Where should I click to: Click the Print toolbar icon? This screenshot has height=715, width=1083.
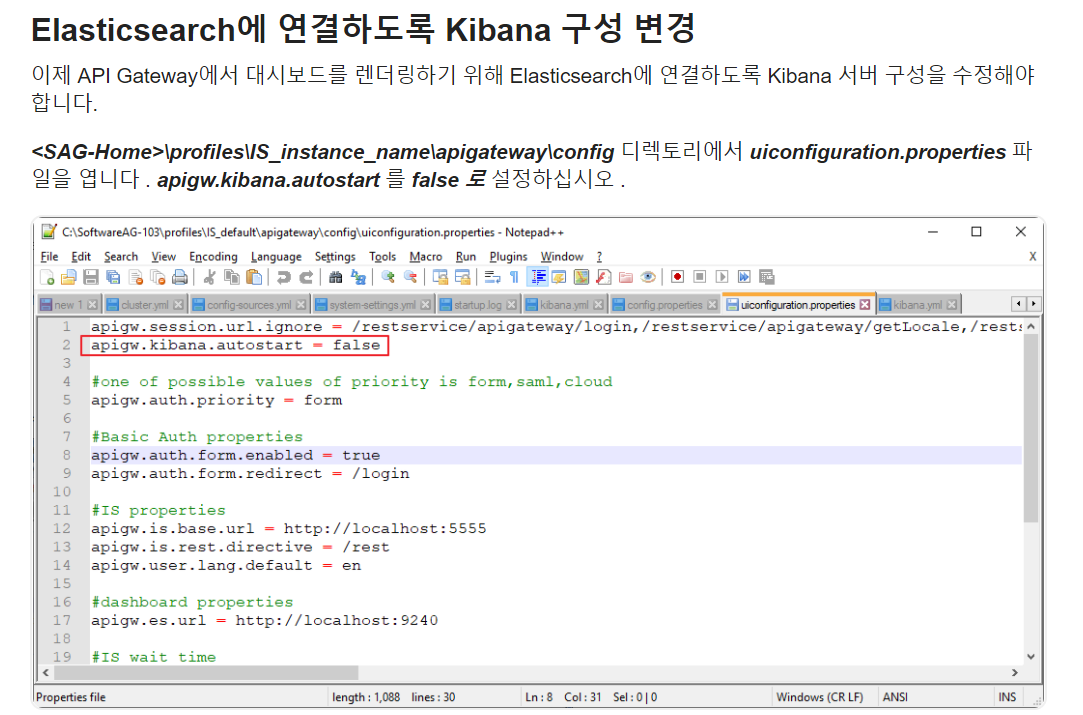coord(180,277)
